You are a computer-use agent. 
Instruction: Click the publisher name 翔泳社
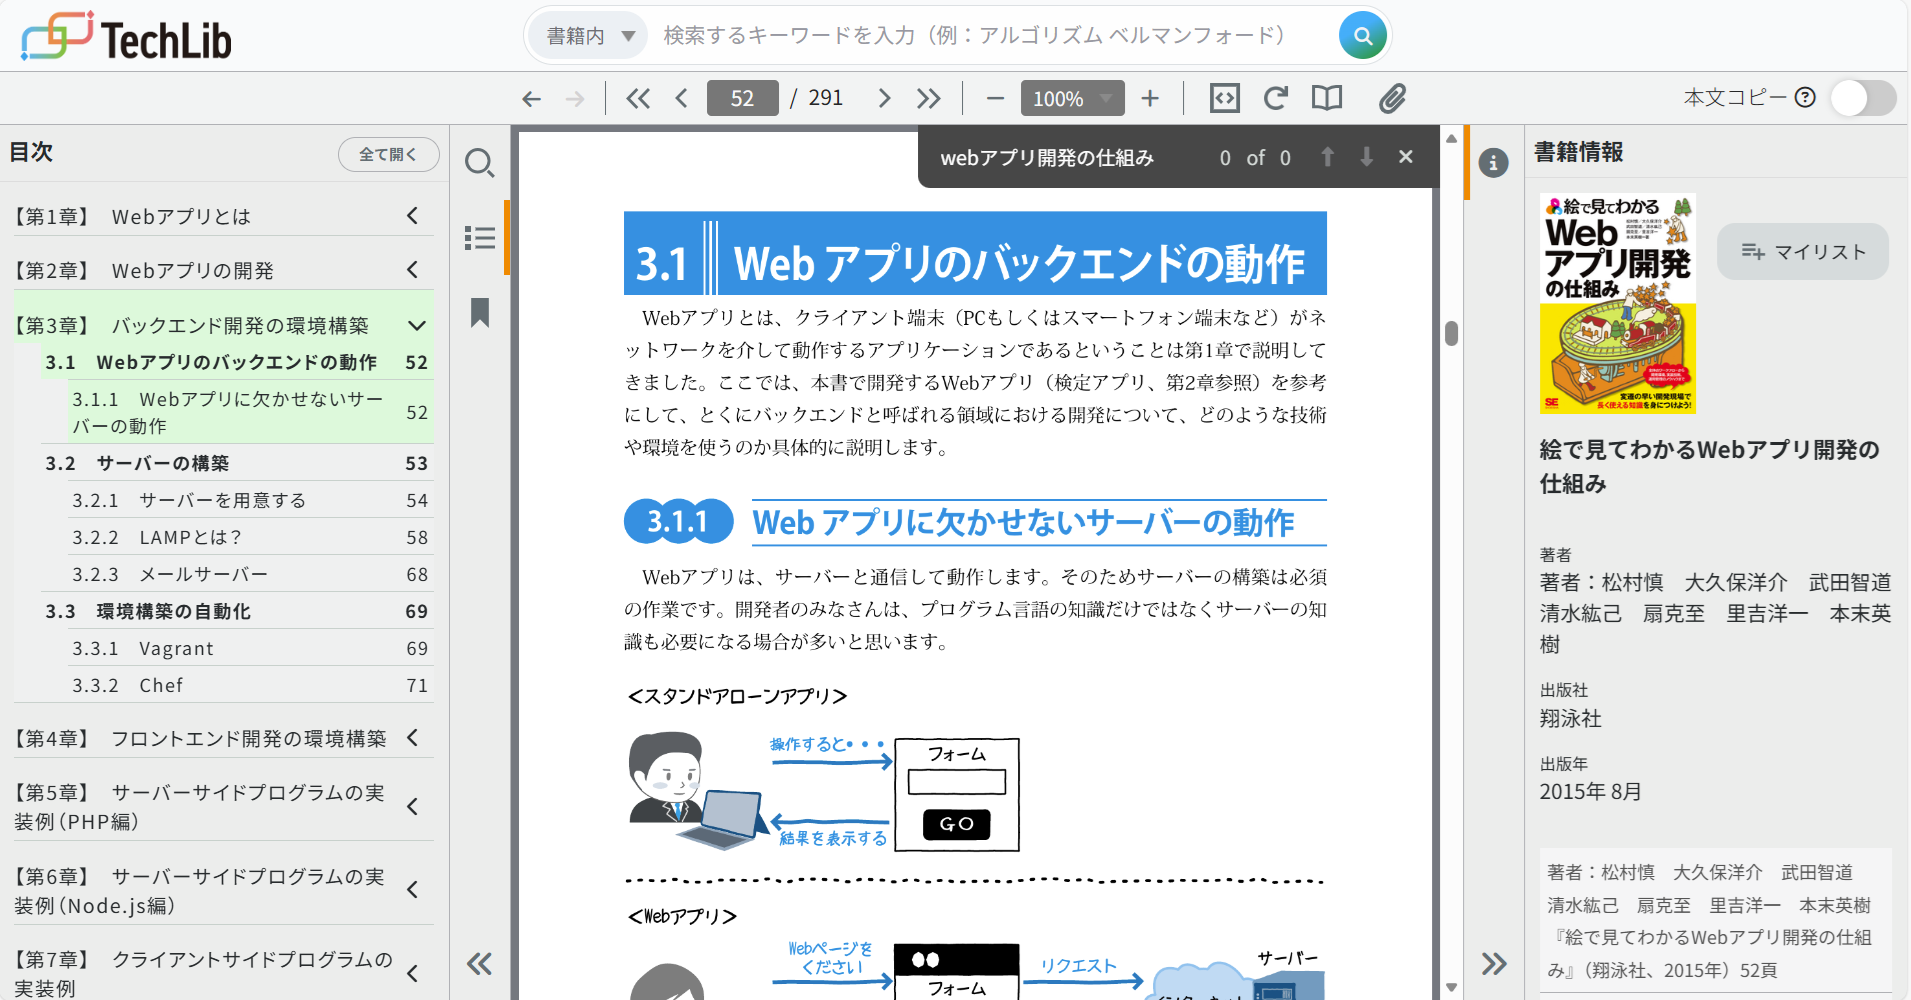1570,718
